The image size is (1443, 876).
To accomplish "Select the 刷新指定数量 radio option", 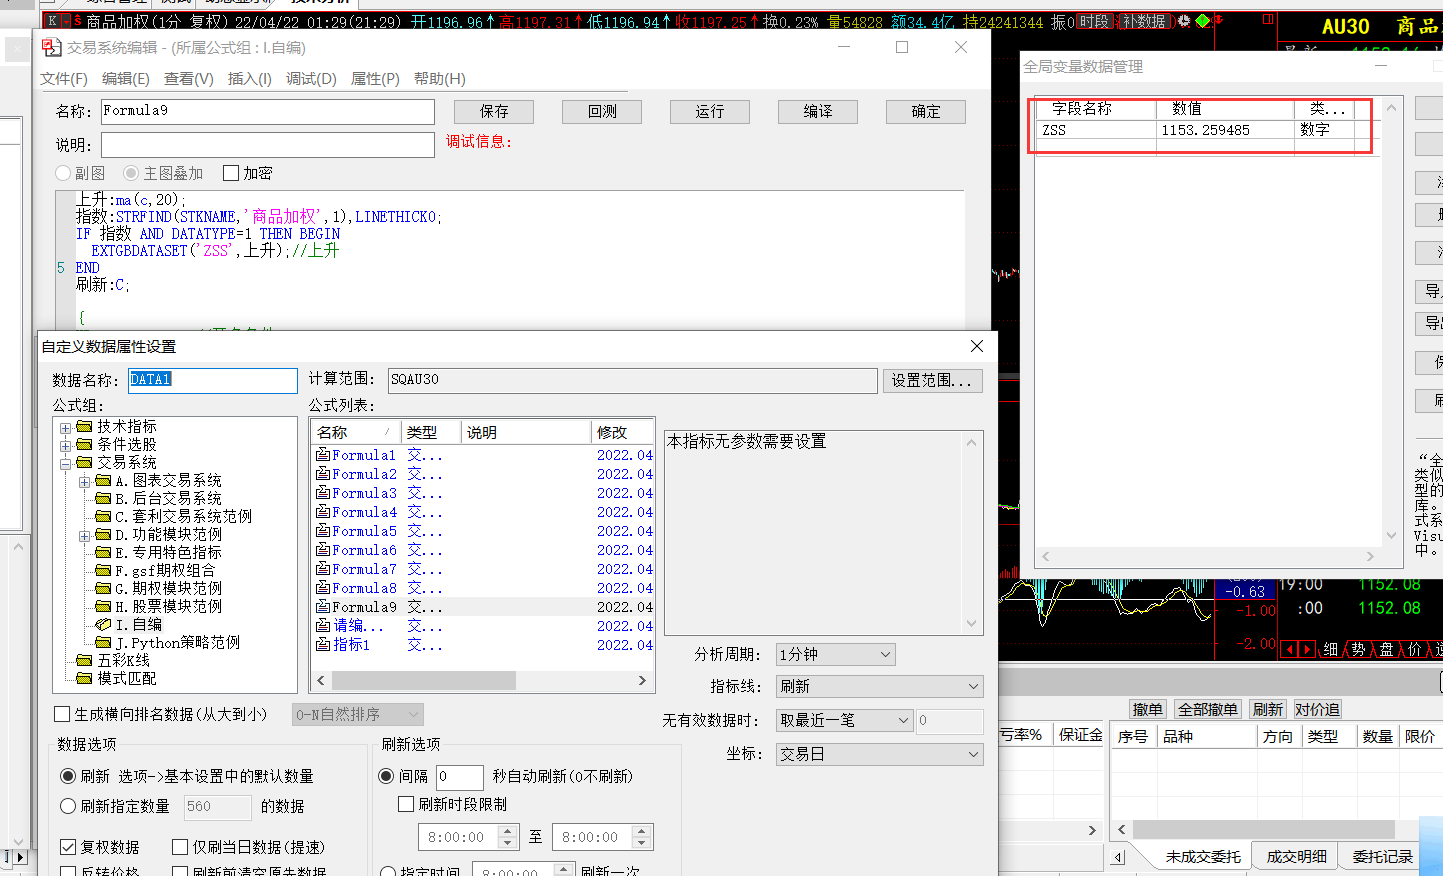I will pyautogui.click(x=68, y=806).
